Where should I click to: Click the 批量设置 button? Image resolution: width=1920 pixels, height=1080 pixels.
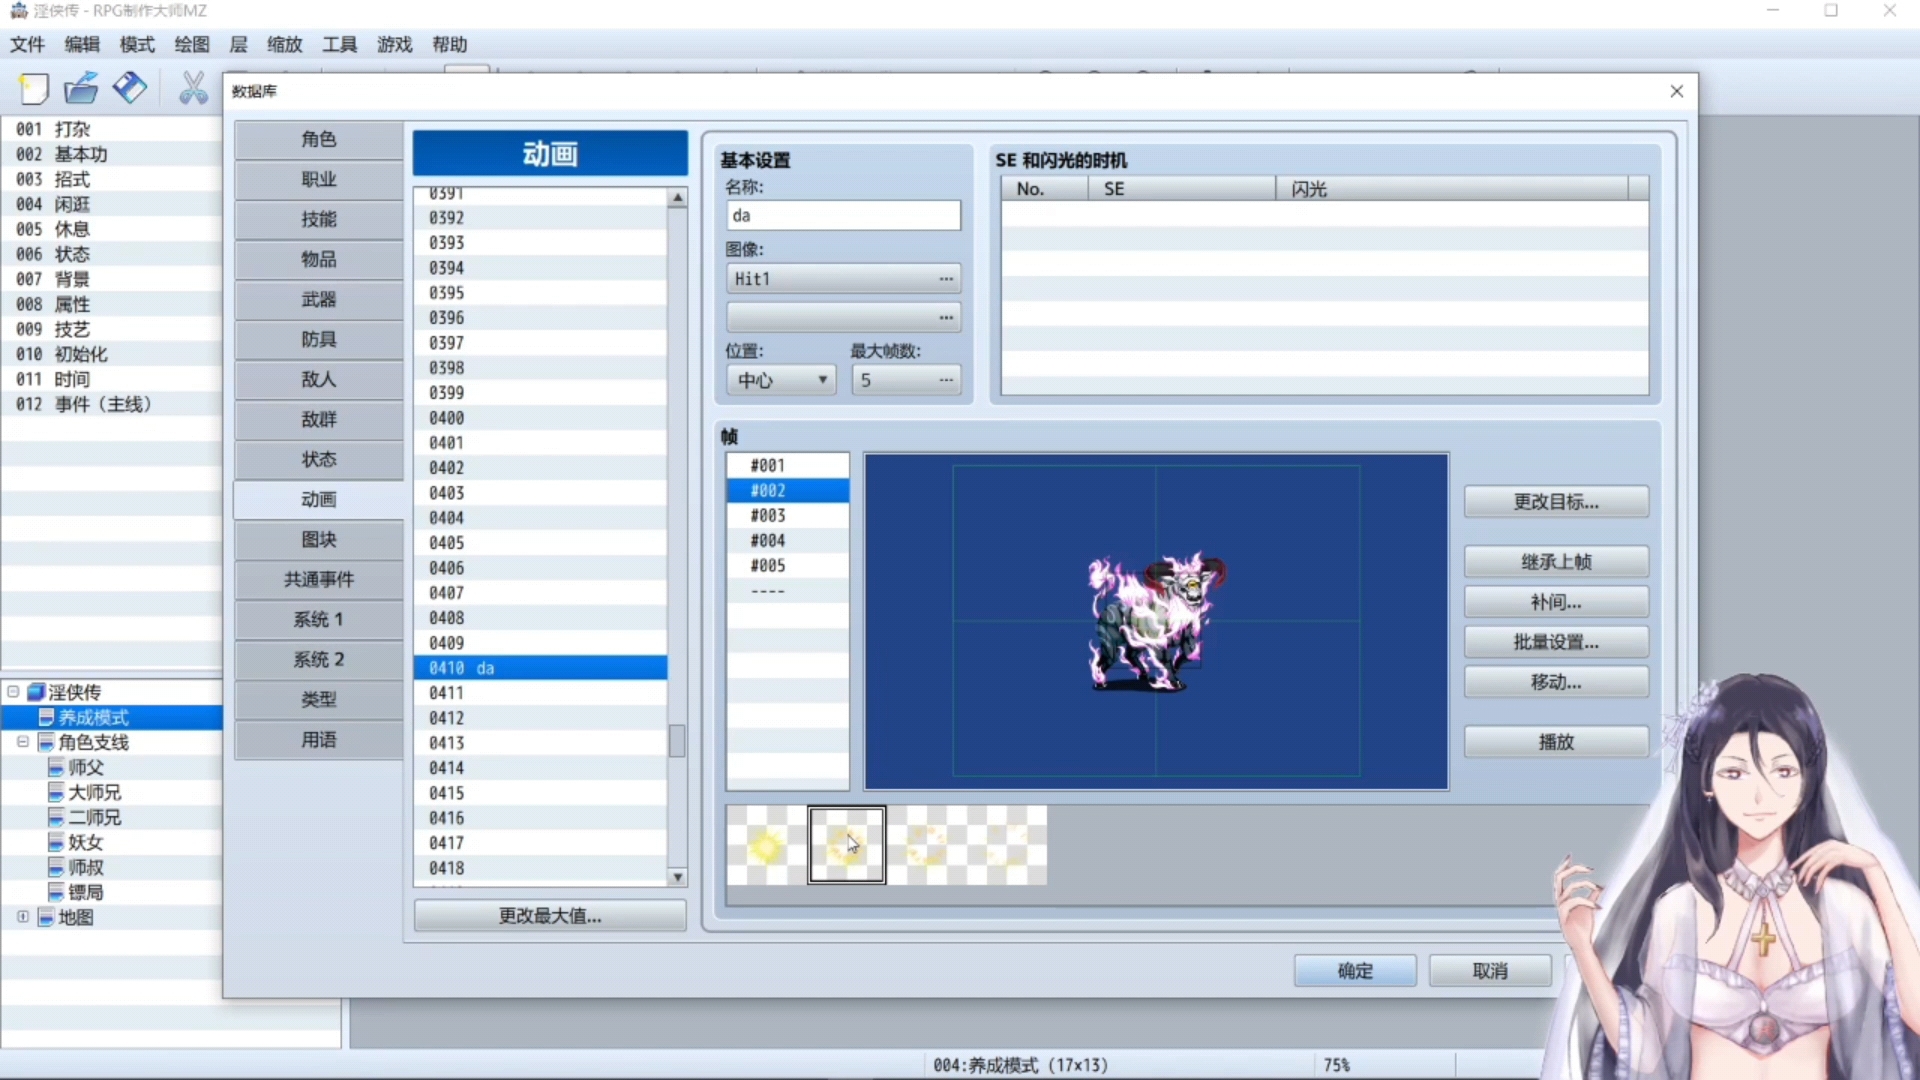(1556, 642)
